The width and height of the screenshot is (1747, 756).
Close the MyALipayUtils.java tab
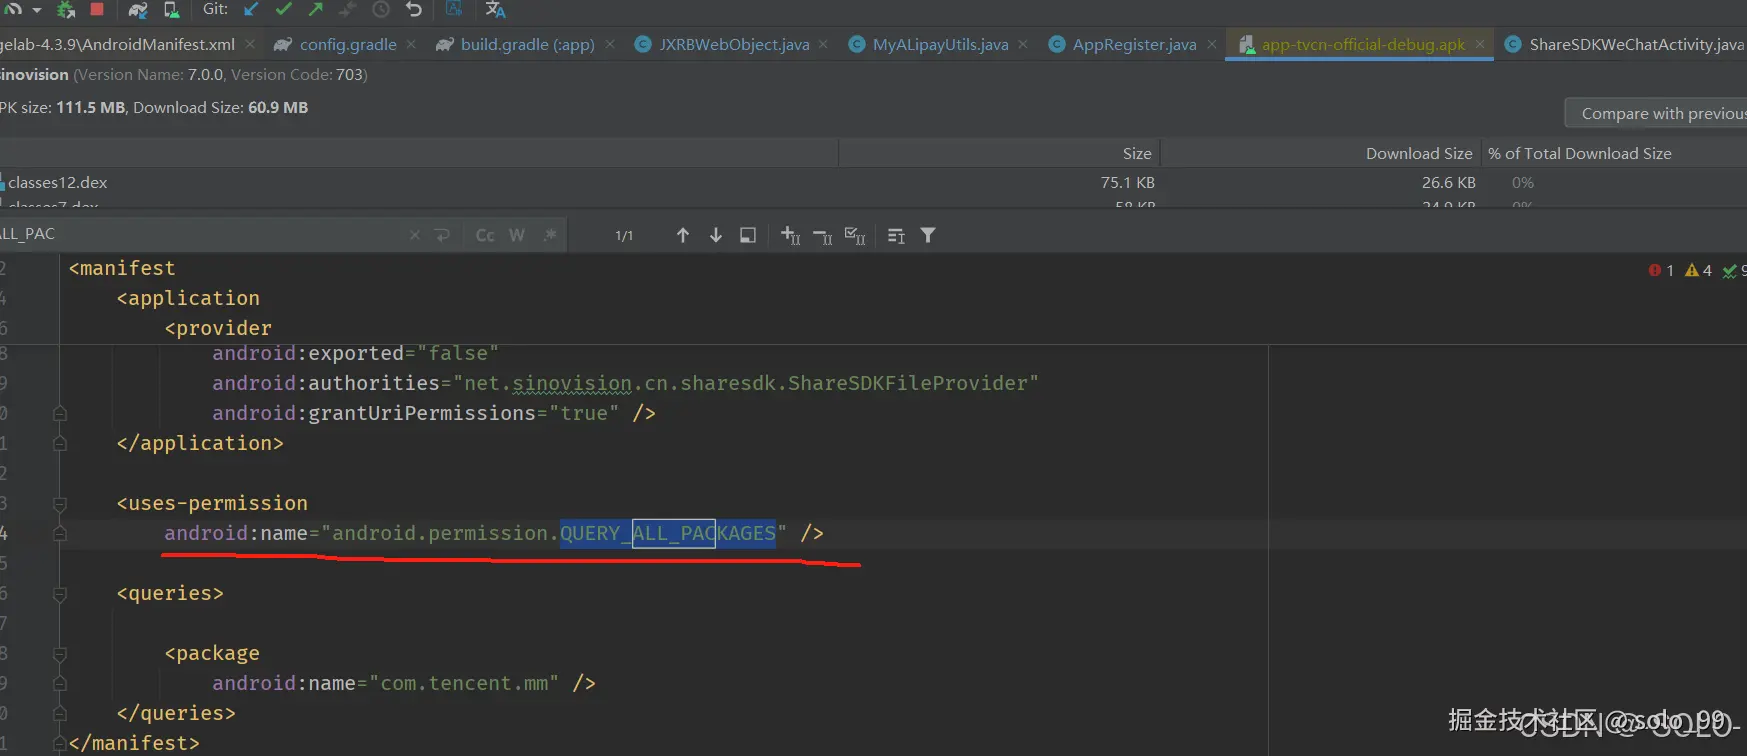1023,44
